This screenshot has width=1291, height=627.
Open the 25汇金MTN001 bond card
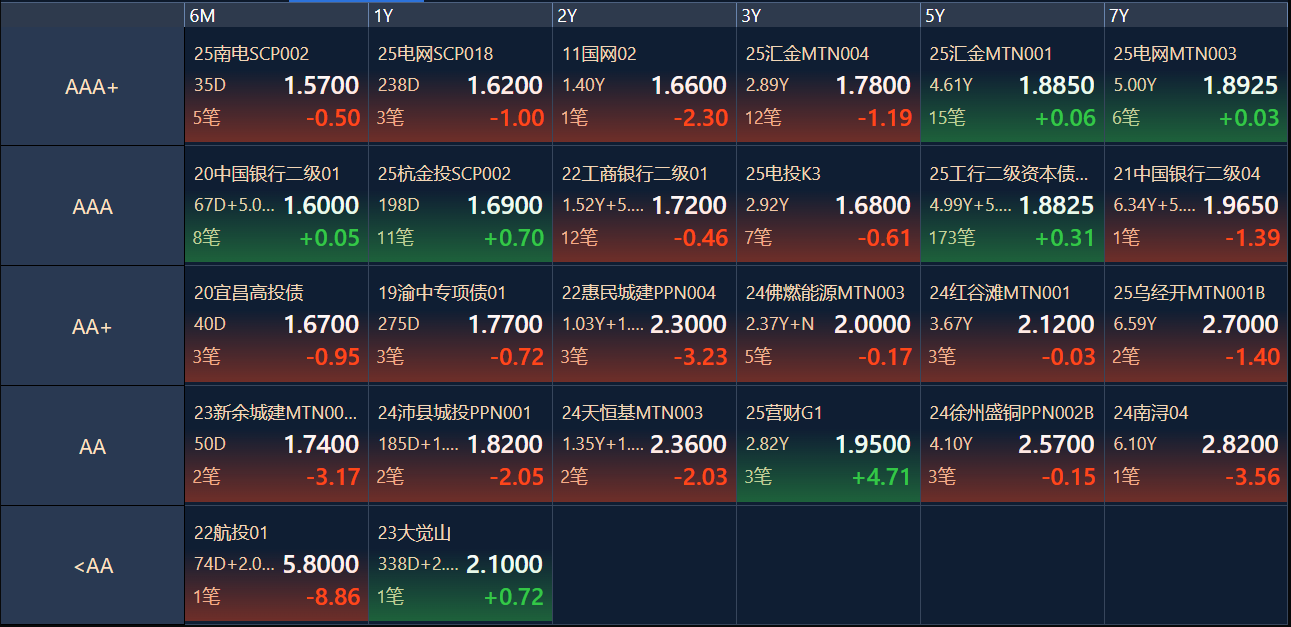click(1013, 86)
